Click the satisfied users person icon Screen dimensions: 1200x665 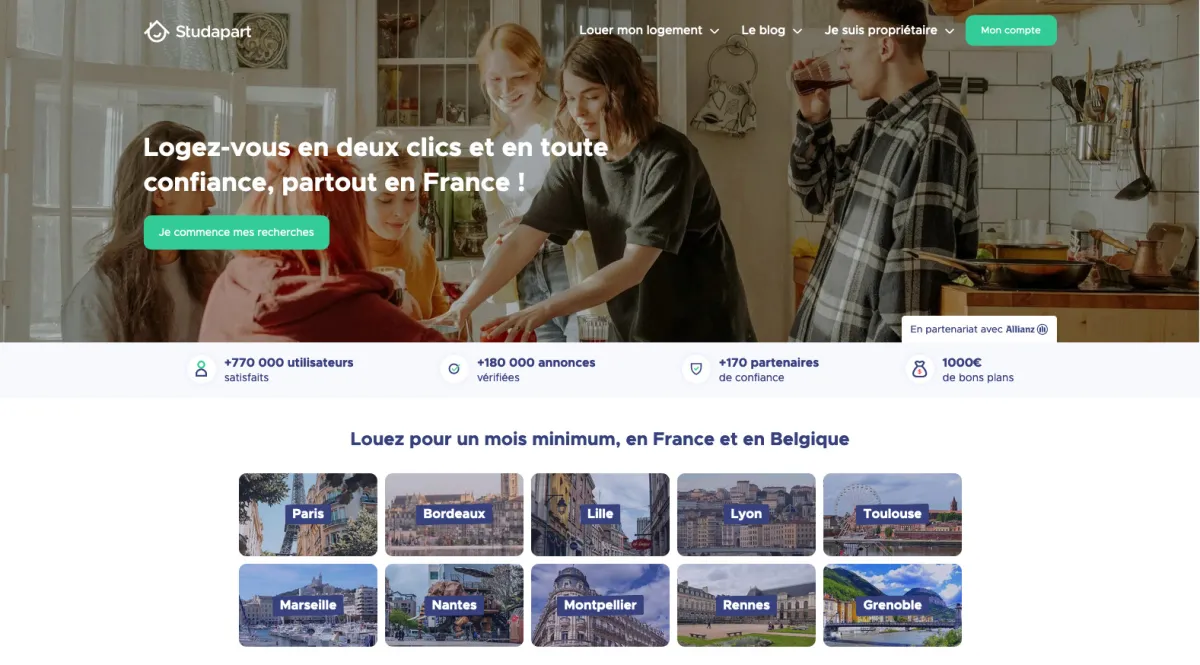click(x=201, y=369)
